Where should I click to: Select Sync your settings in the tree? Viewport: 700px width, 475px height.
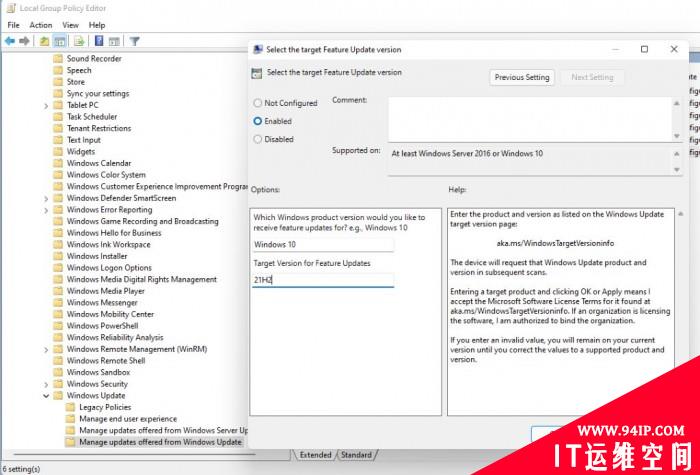98,93
